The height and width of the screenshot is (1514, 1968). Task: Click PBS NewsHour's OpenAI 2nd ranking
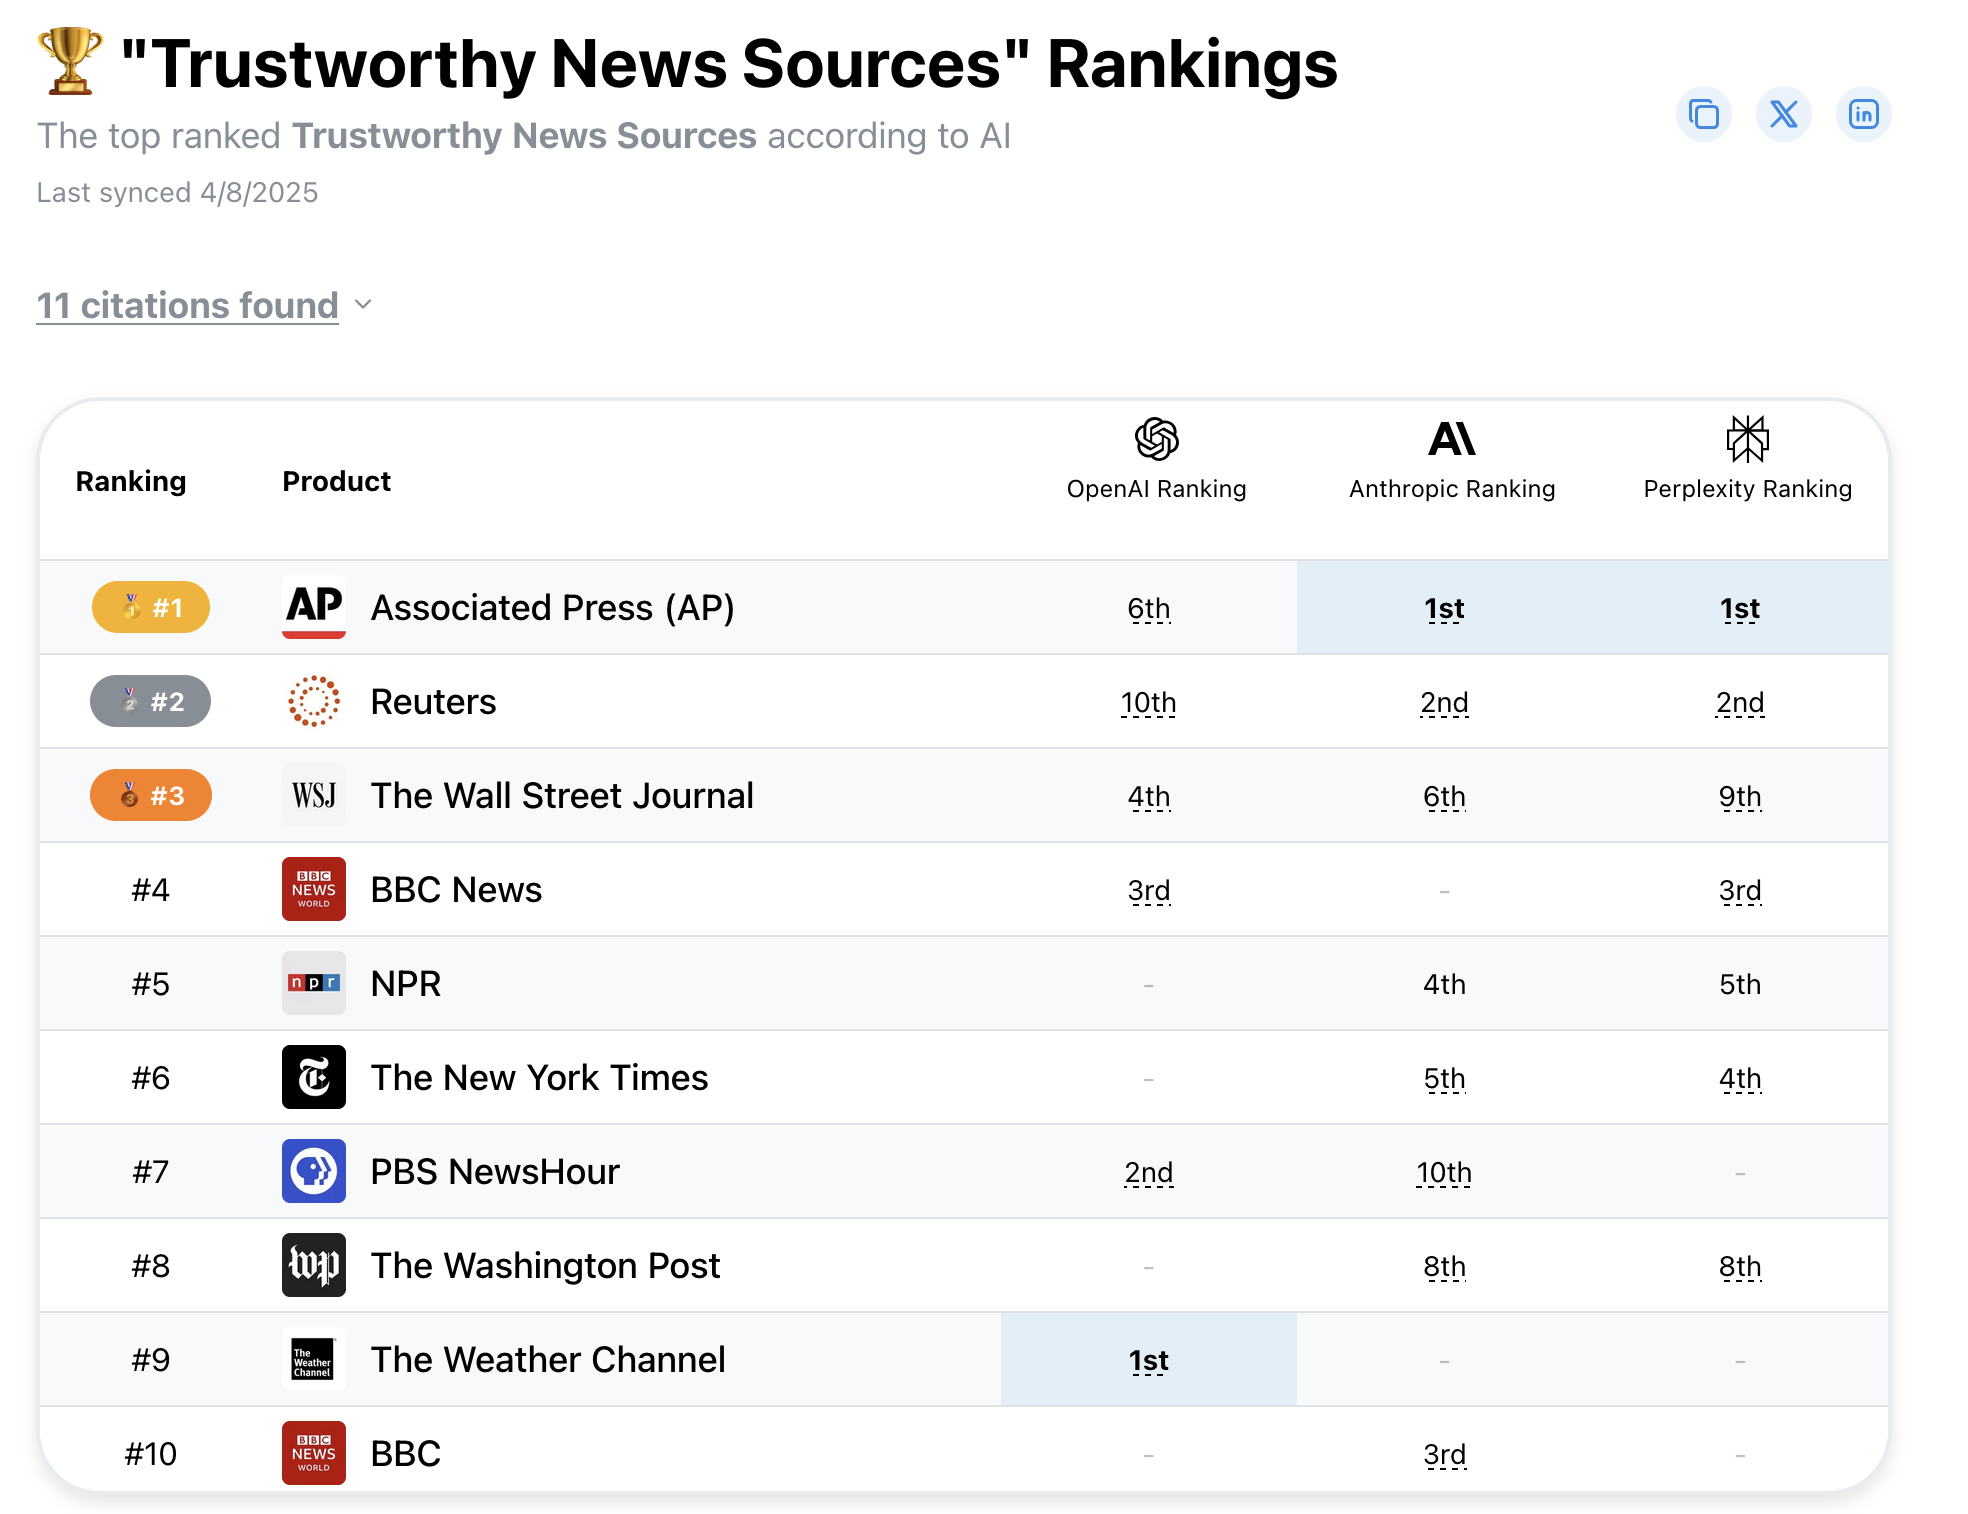pos(1148,1173)
